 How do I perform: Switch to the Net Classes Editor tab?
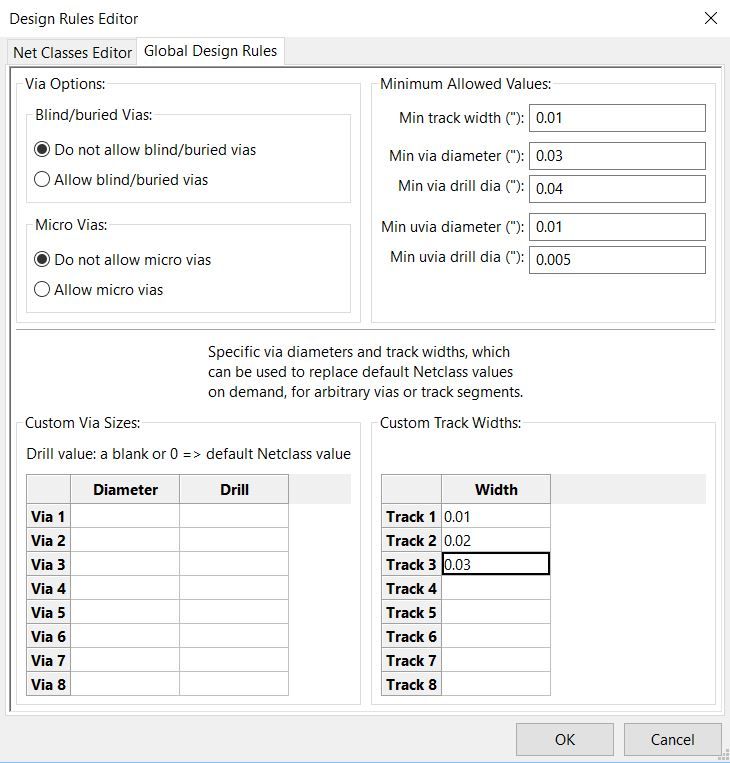pos(72,52)
